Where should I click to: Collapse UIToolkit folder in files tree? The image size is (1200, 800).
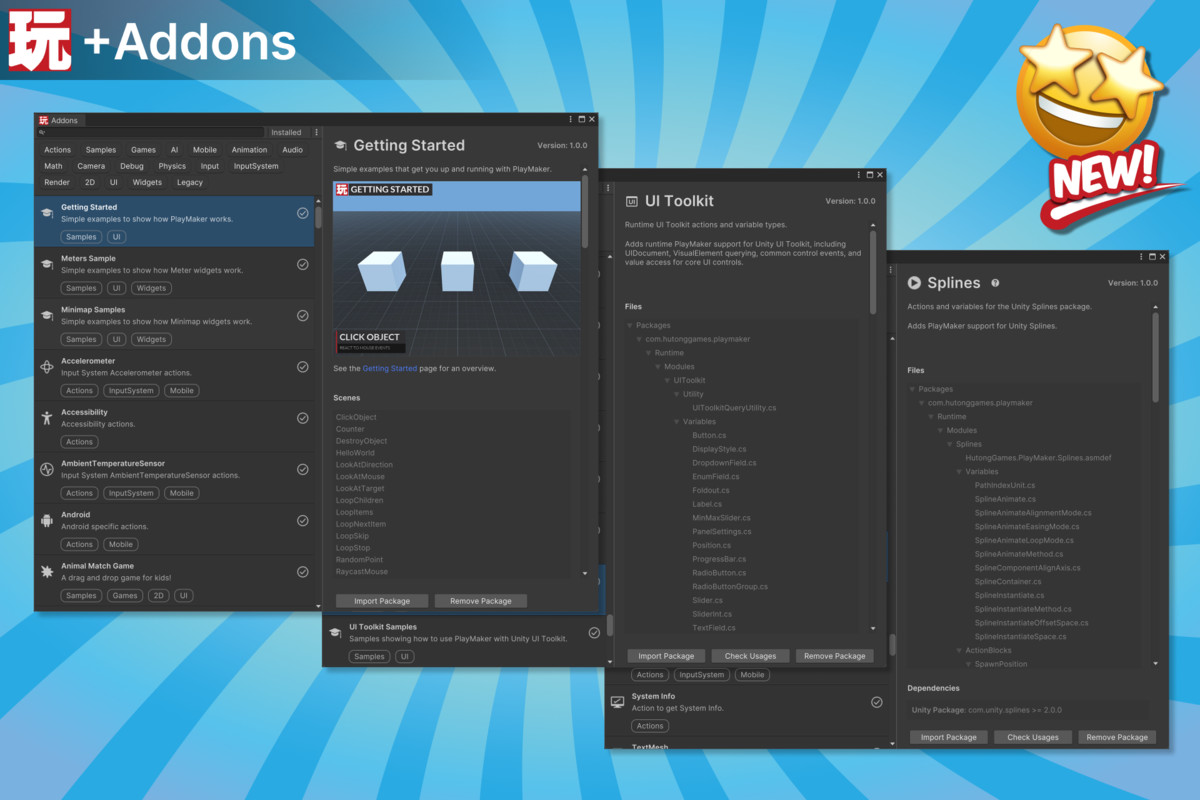668,380
